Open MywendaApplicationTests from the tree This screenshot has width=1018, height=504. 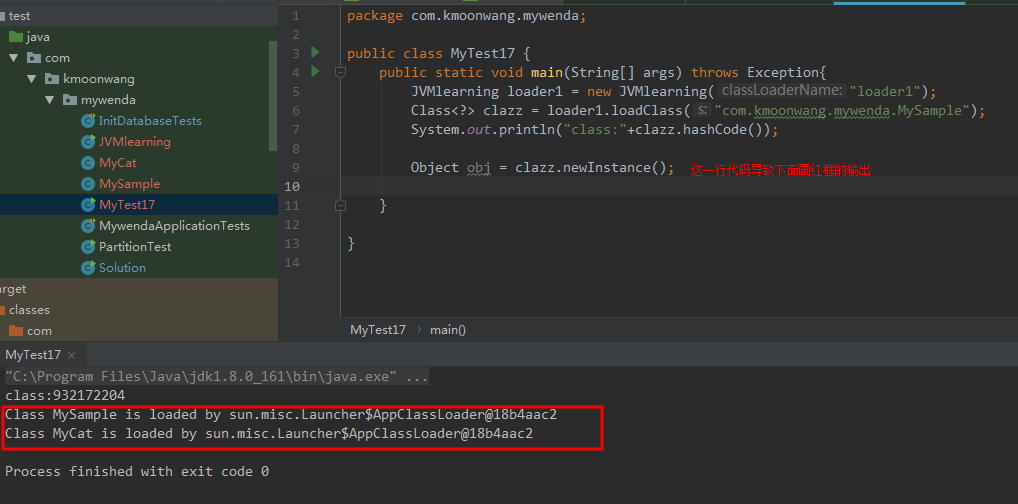tap(174, 226)
